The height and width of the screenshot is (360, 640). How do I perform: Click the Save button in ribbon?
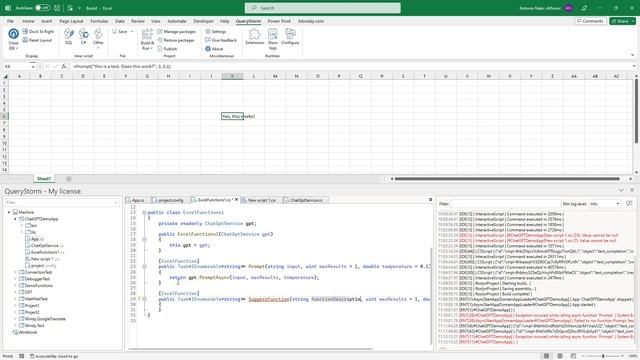coord(120,31)
